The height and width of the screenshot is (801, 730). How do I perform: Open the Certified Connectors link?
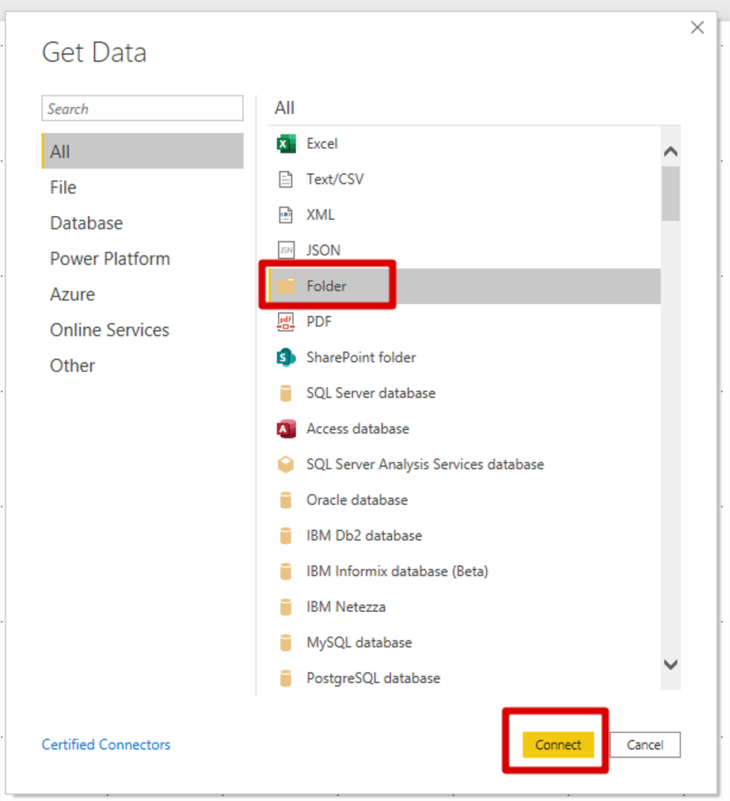pyautogui.click(x=106, y=744)
